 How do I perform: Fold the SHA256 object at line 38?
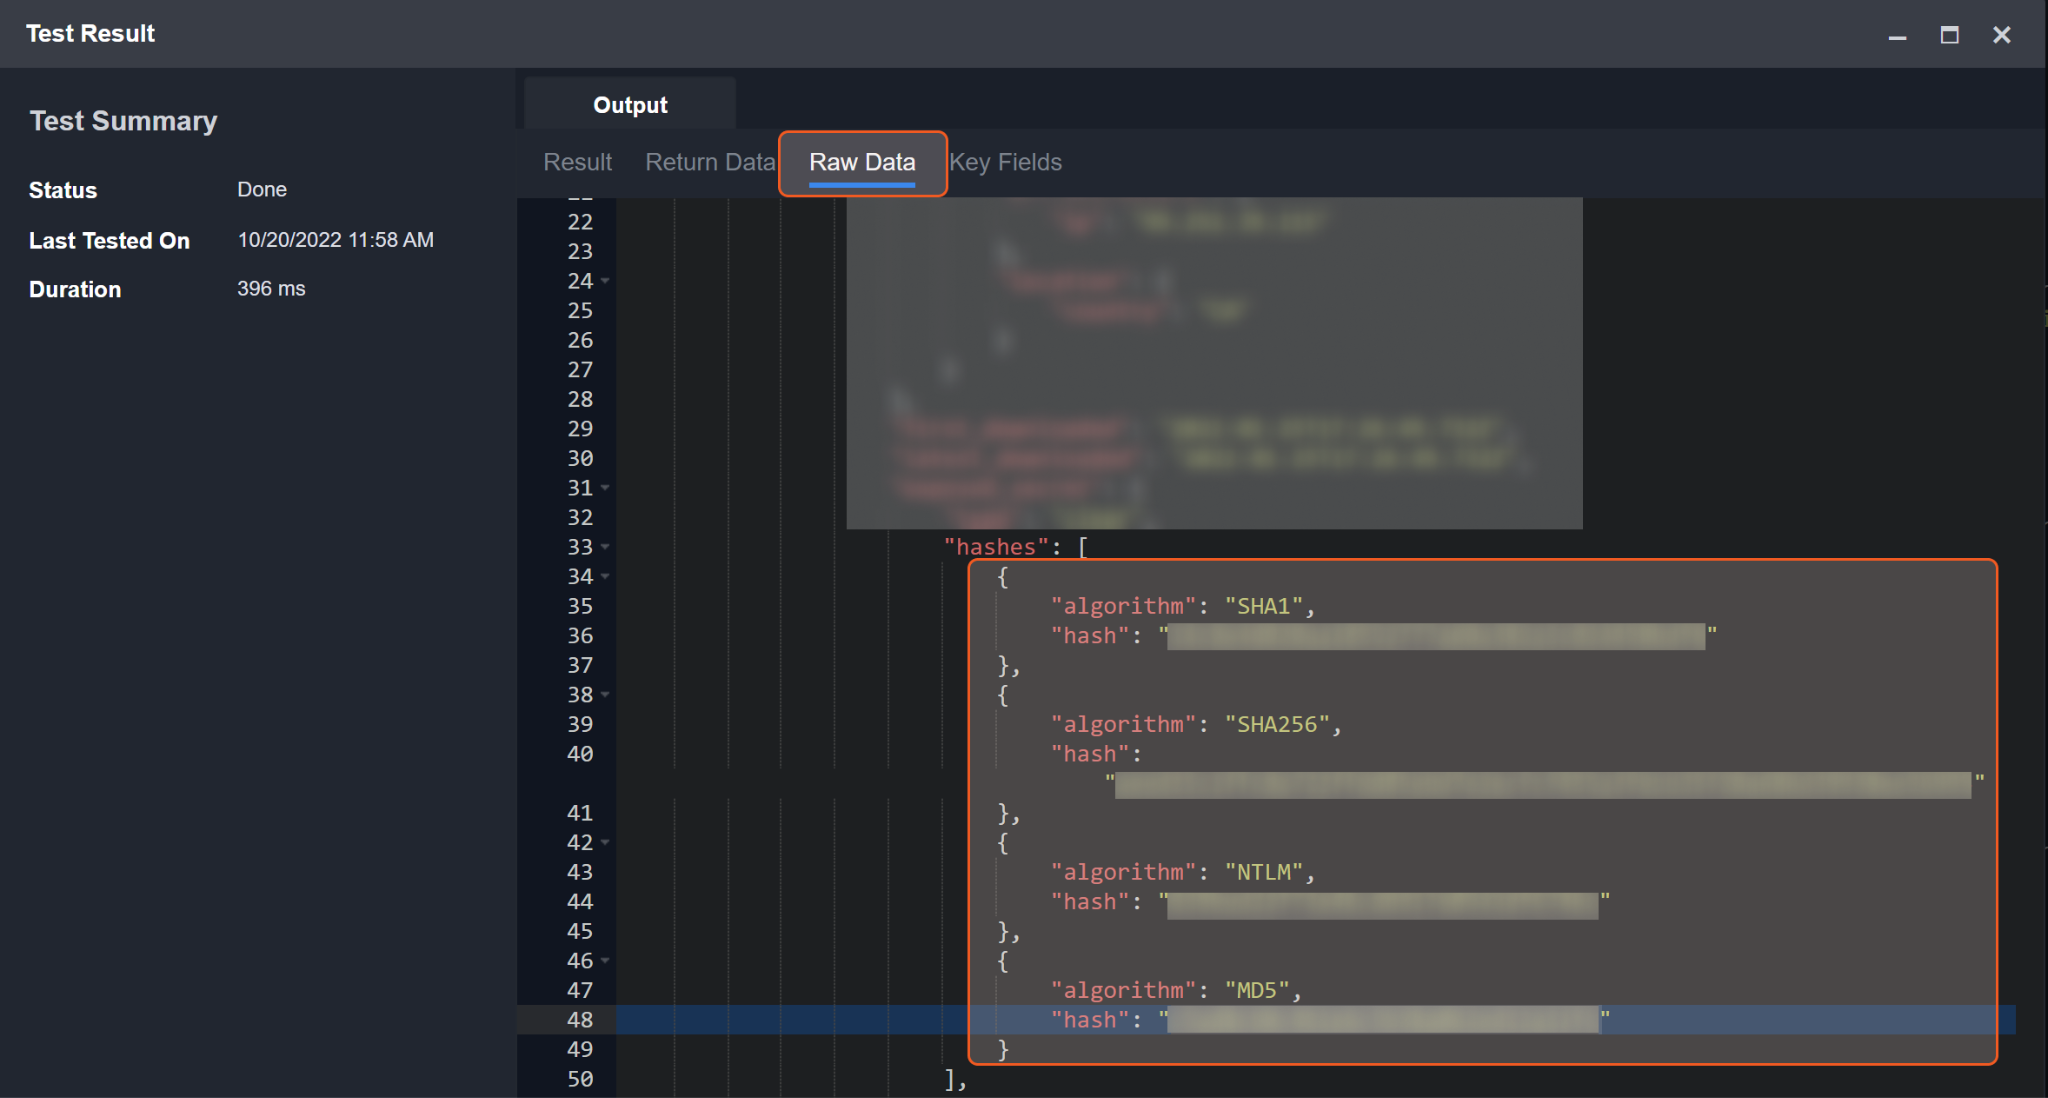(606, 695)
